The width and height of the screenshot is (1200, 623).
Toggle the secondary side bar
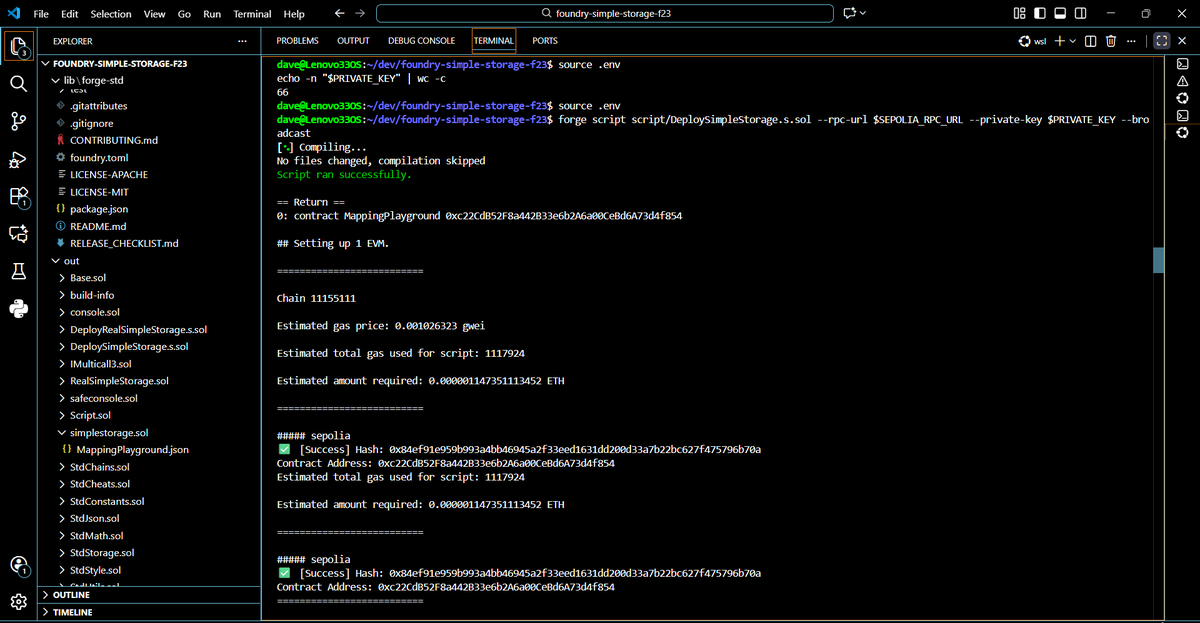pyautogui.click(x=1081, y=13)
